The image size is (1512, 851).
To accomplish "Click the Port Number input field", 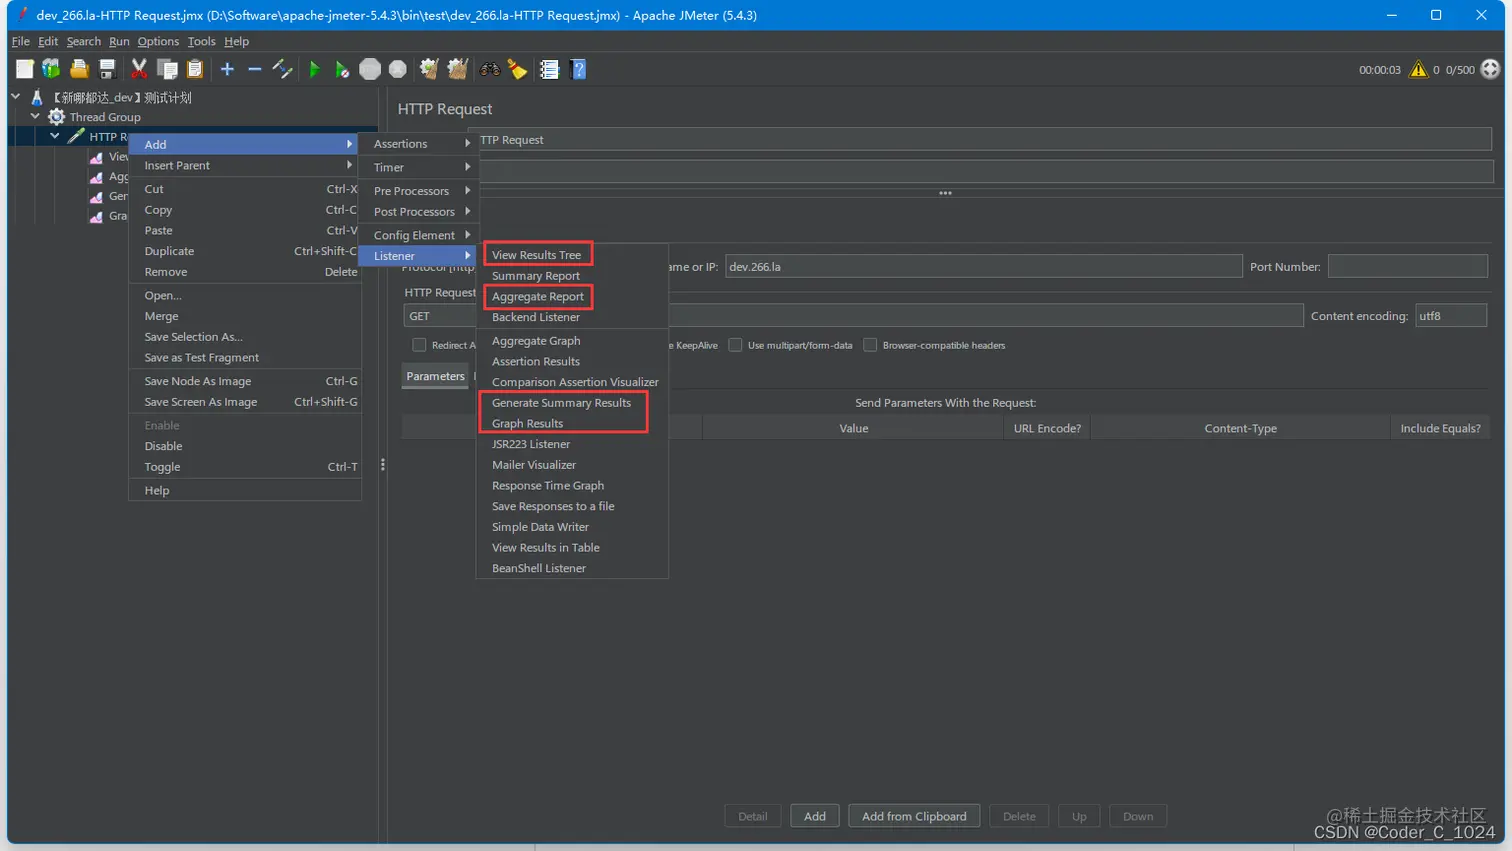I will click(1408, 267).
